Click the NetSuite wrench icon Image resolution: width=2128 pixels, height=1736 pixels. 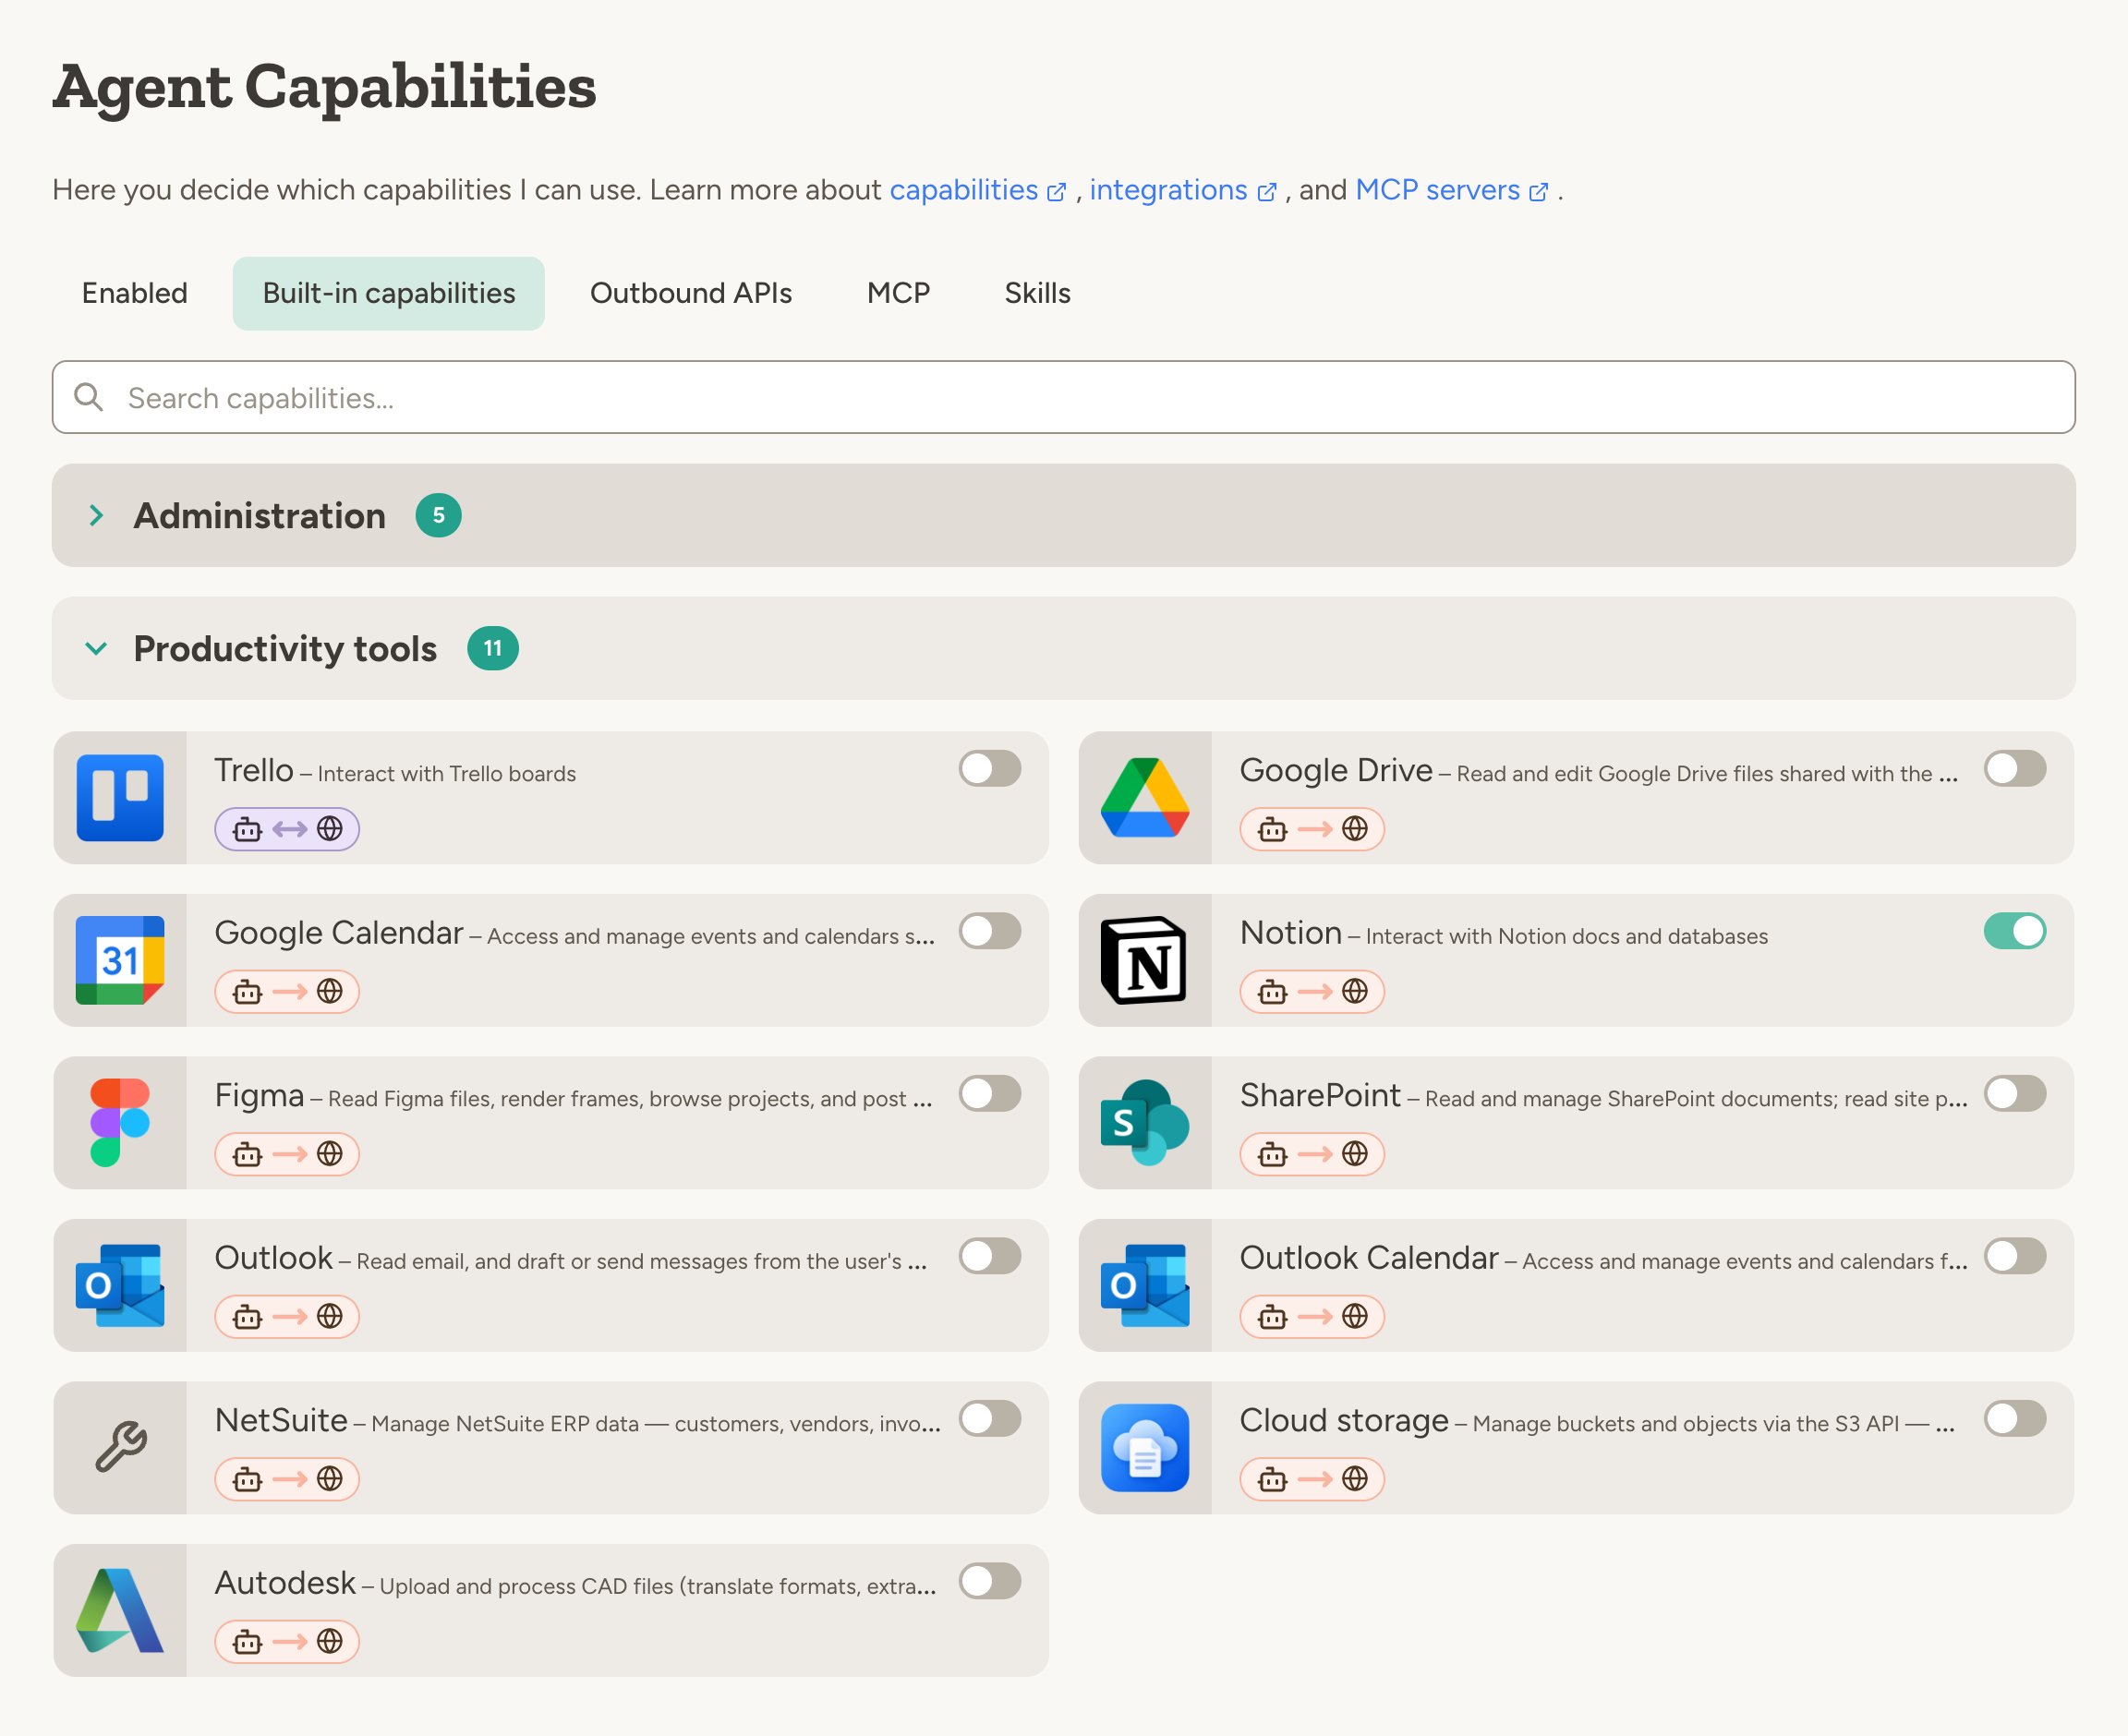(120, 1448)
